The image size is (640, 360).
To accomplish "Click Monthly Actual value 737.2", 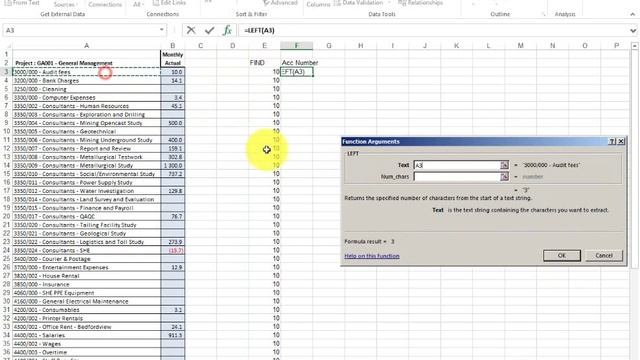I will 173,174.
